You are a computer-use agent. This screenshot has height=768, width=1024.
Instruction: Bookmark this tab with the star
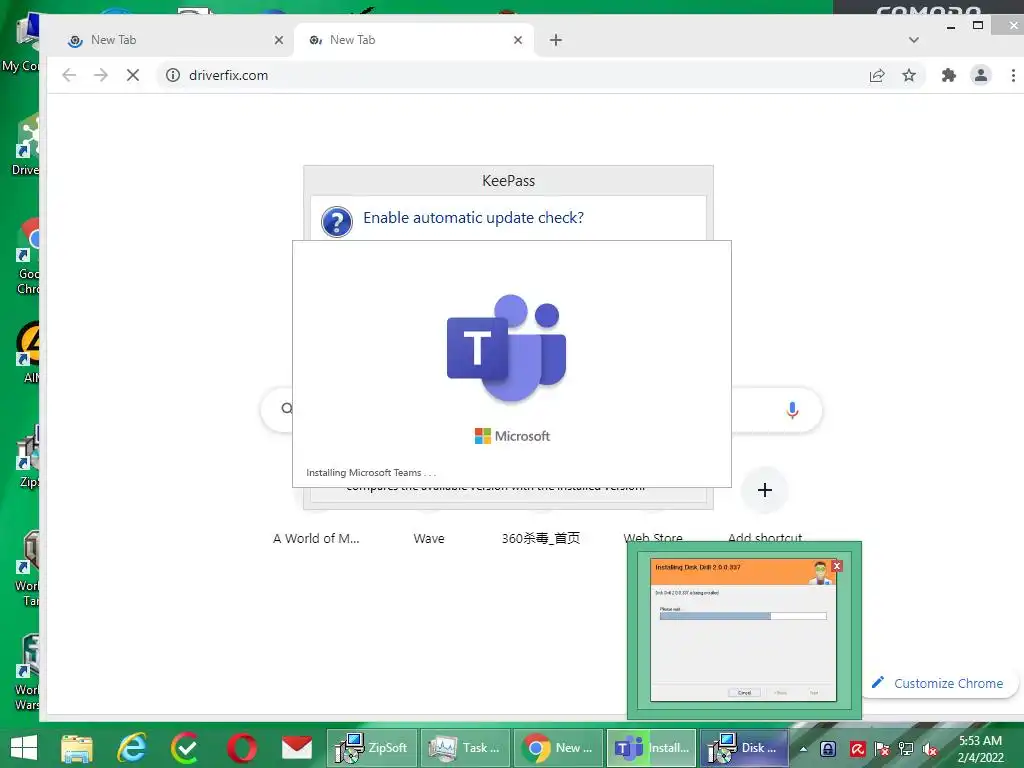[x=908, y=76]
